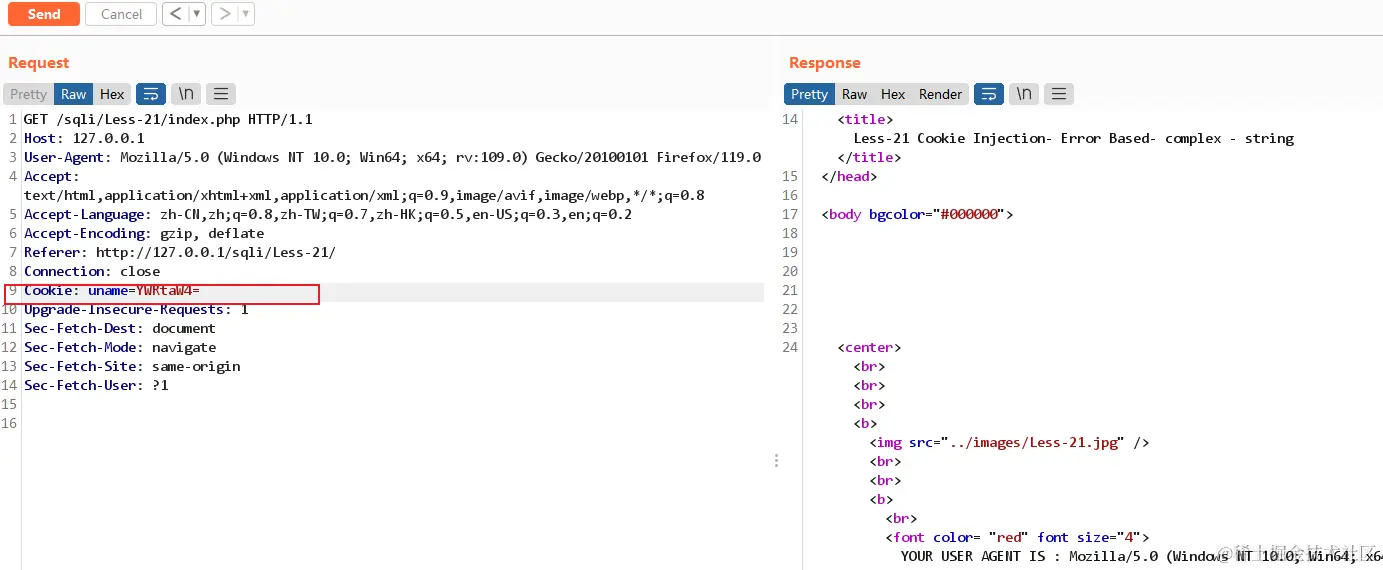Click the Sec-Fetch-User: ?1 line
Screen dimensions: 1383x570
click(96, 386)
